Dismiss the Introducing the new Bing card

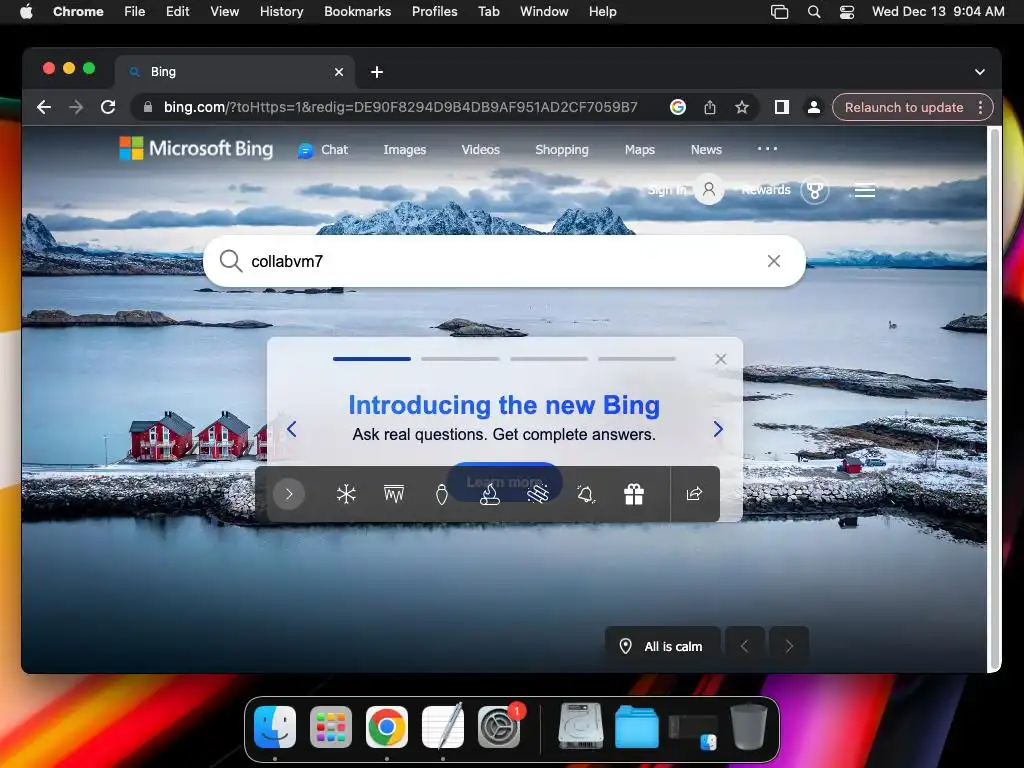721,359
